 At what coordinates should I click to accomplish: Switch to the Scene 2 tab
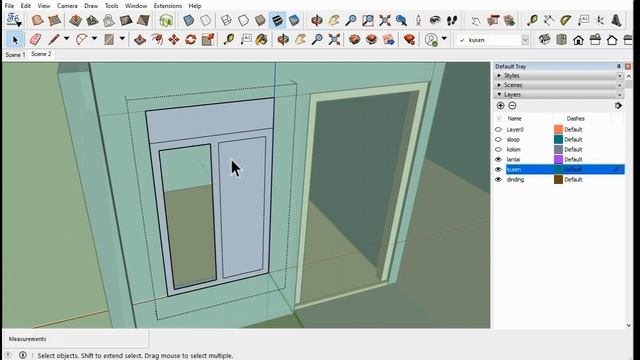[x=41, y=54]
